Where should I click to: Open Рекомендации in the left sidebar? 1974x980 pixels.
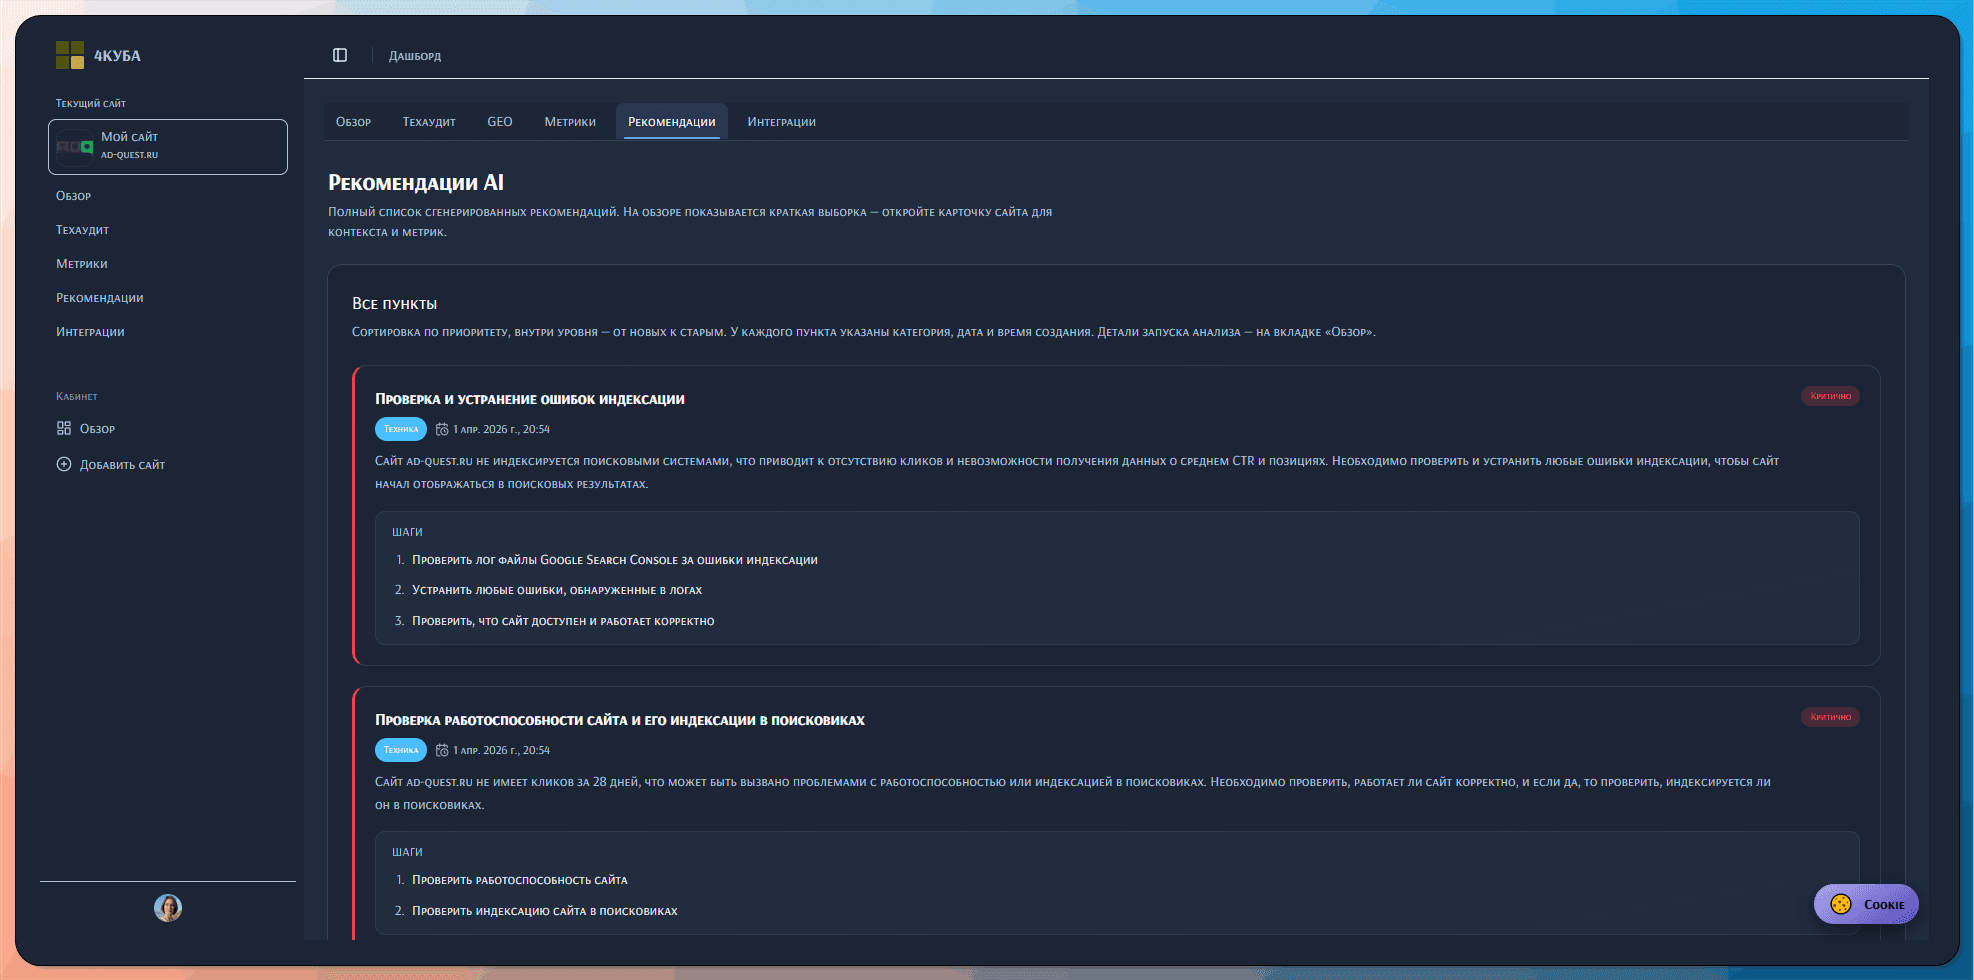pyautogui.click(x=100, y=298)
